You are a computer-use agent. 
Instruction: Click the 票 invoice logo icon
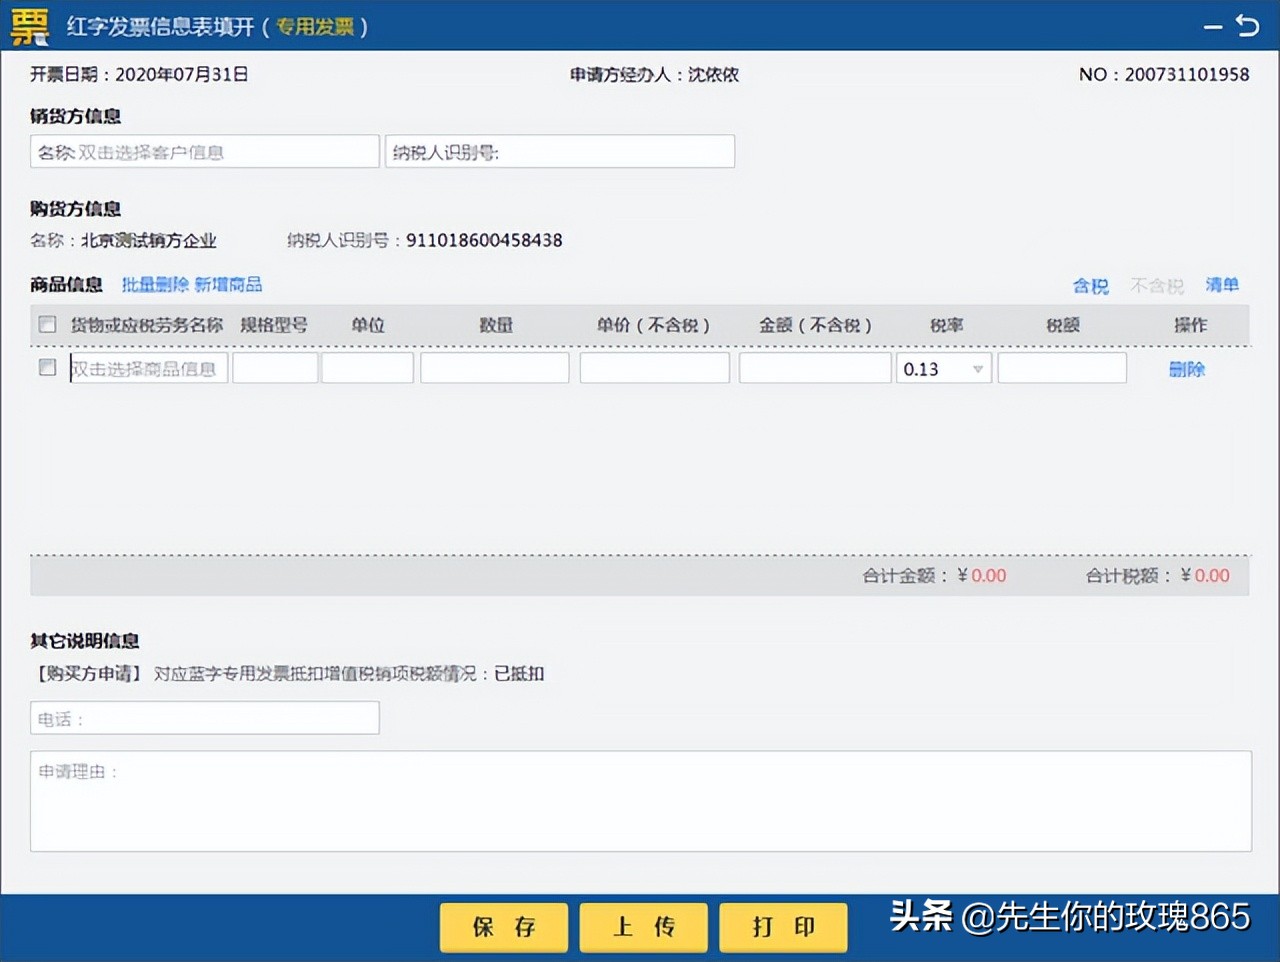(28, 25)
